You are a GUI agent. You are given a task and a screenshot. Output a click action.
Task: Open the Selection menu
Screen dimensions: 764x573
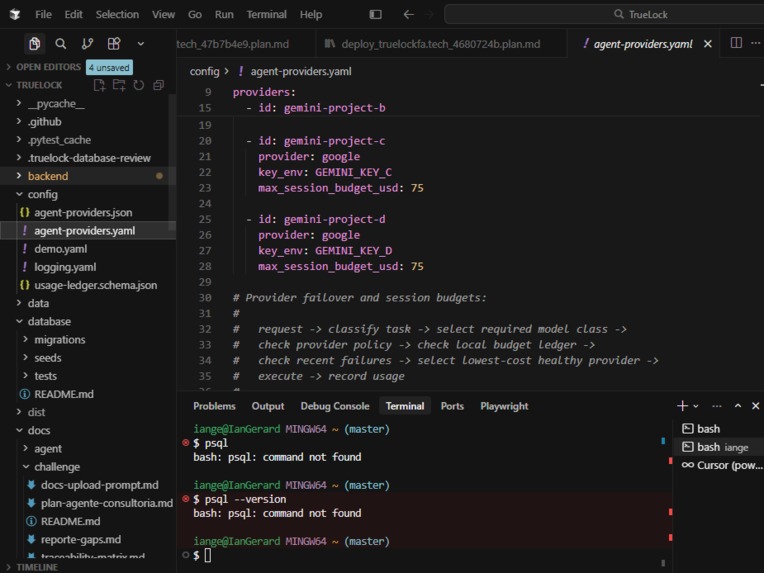pyautogui.click(x=117, y=15)
